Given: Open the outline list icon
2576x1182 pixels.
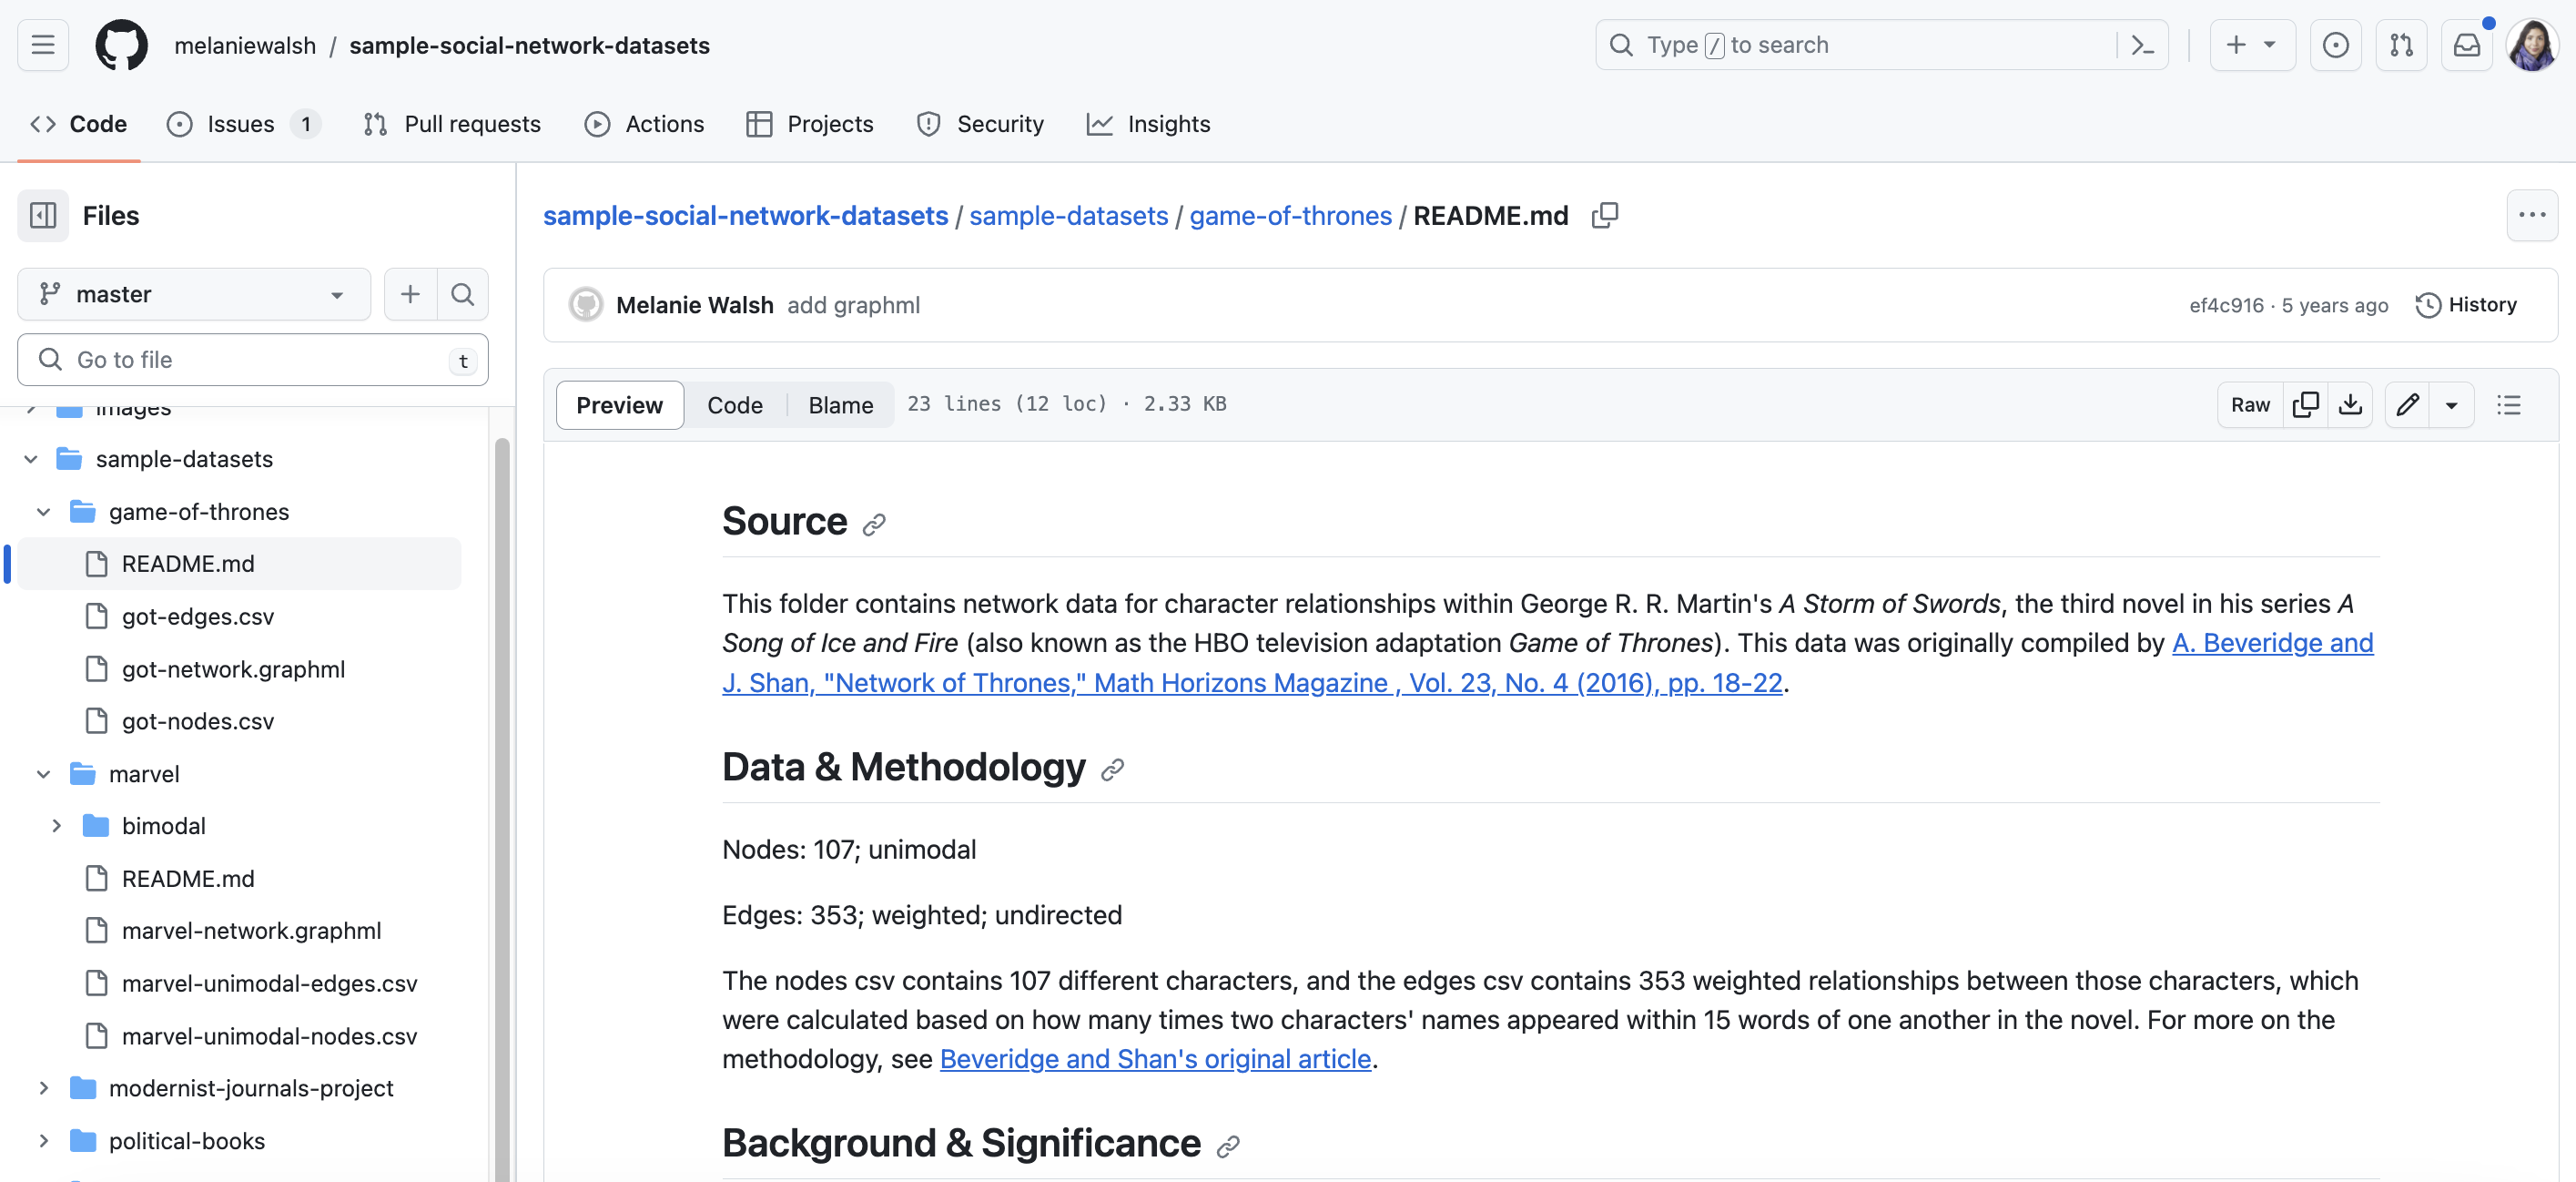Looking at the screenshot, I should [2508, 404].
